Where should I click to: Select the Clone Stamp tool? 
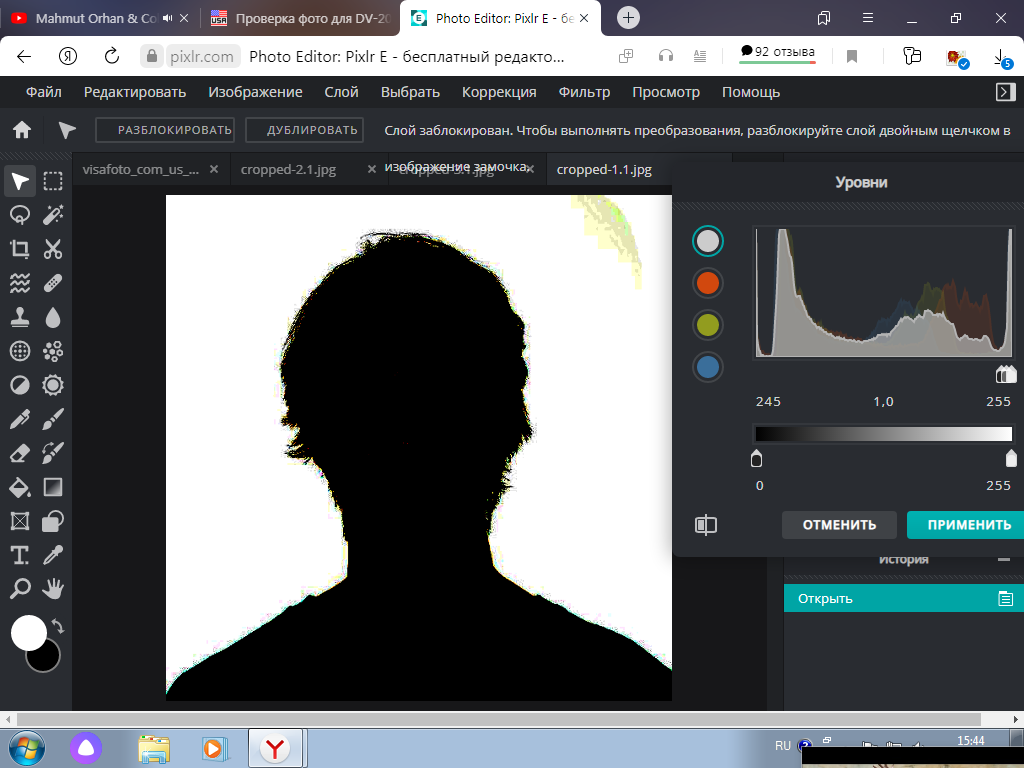click(20, 317)
